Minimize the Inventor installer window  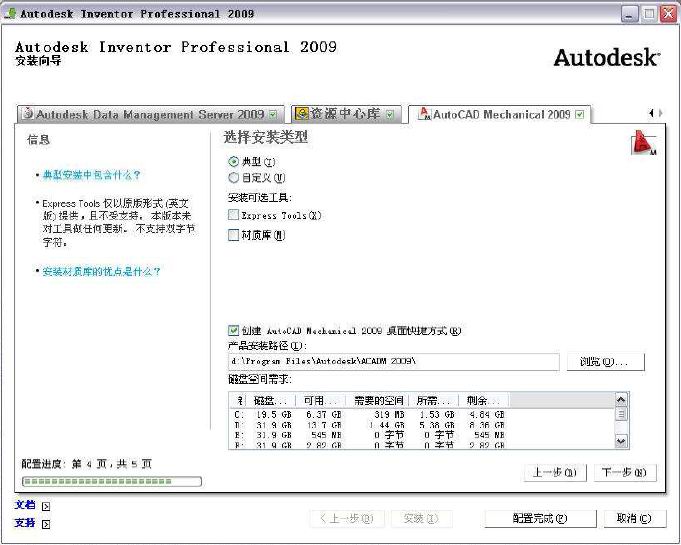coord(629,14)
